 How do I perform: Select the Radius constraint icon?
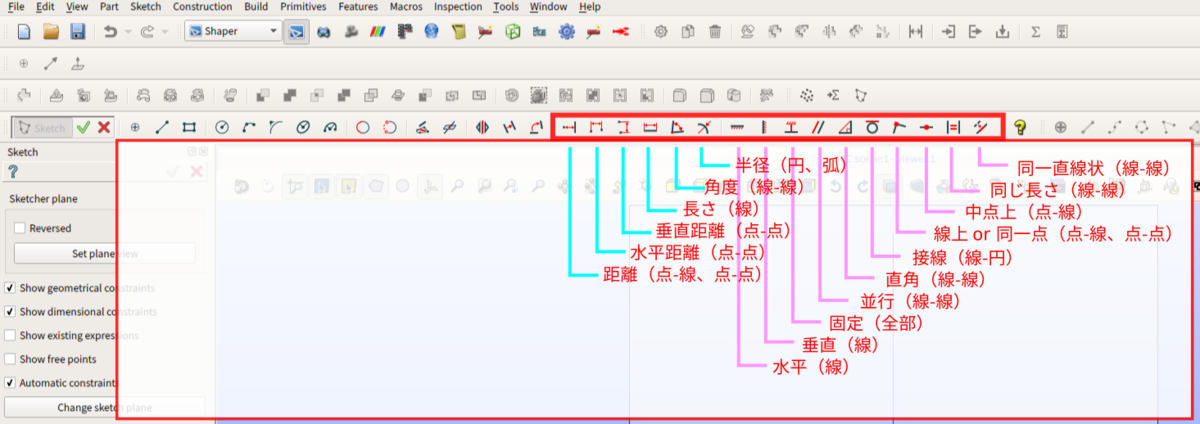(703, 127)
